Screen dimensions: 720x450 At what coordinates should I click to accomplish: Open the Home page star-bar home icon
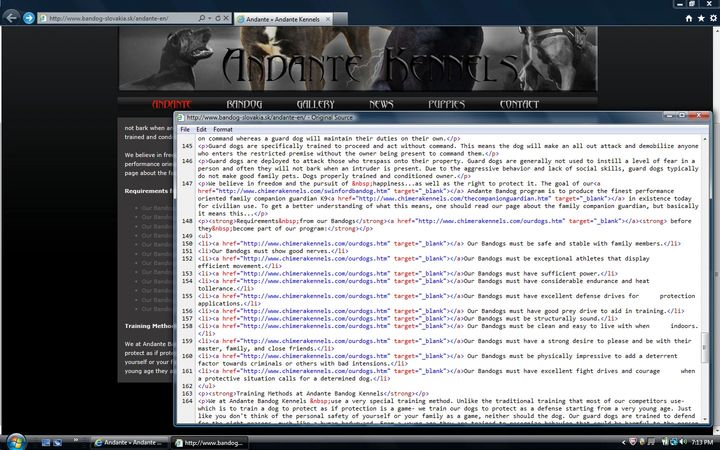tap(688, 18)
